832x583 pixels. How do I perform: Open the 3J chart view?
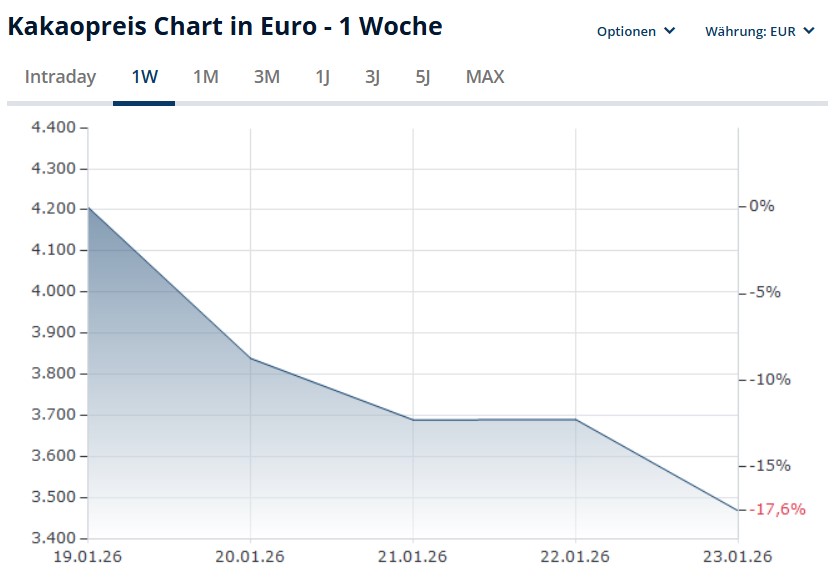click(x=372, y=77)
